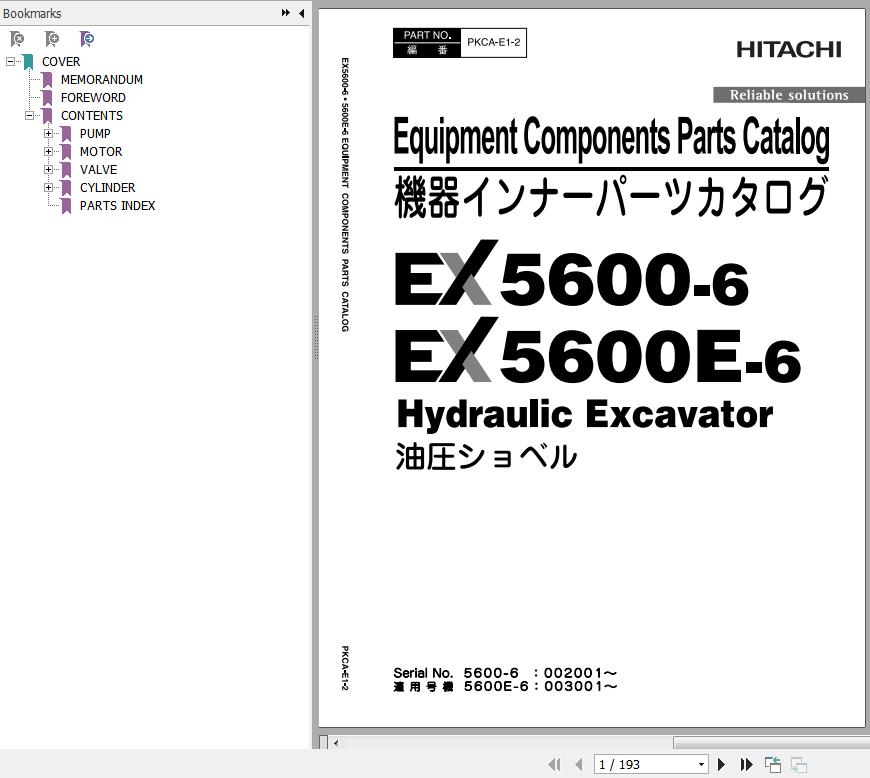The width and height of the screenshot is (870, 778).
Task: Collapse the Bookmarks panel with the left arrow
Action: click(301, 13)
